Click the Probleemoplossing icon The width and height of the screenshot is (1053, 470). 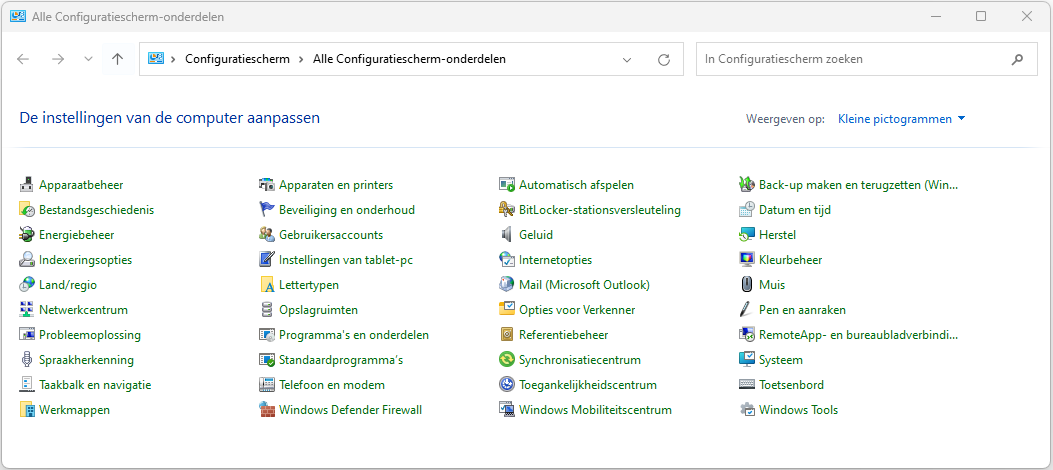click(x=27, y=335)
